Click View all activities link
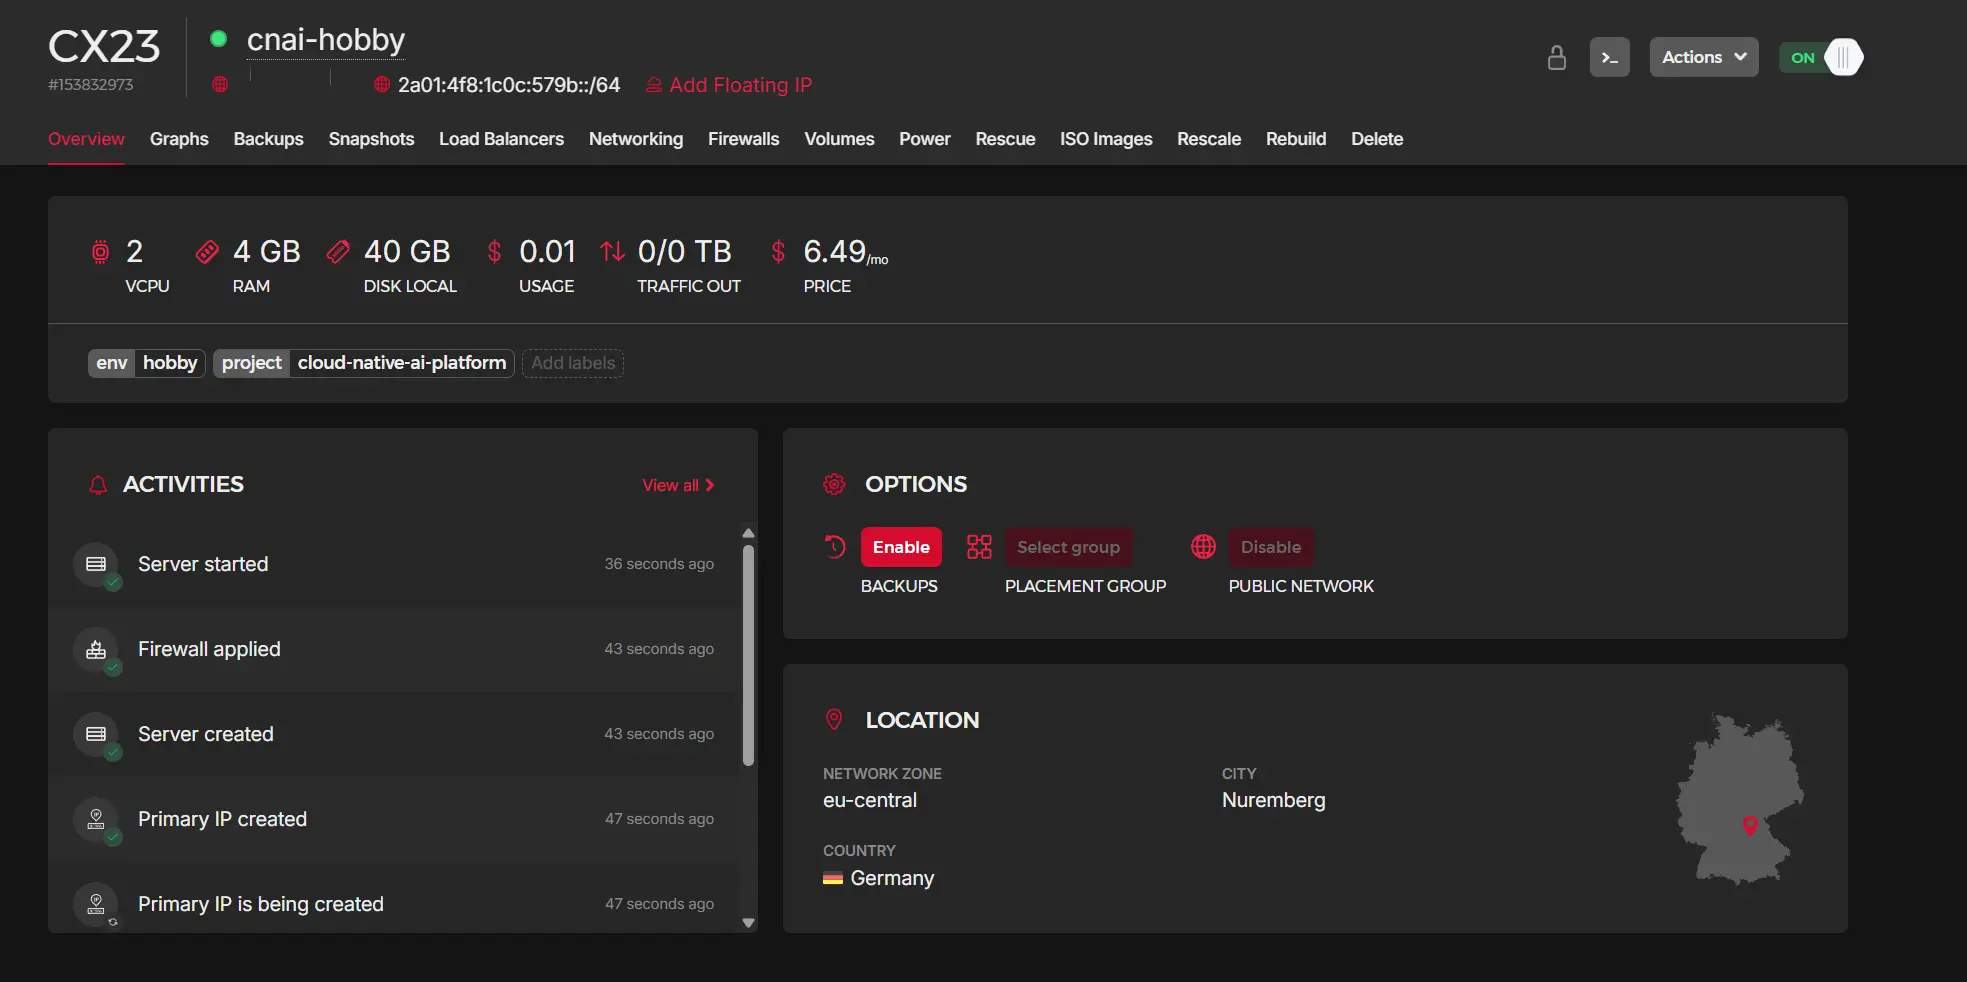 point(678,485)
